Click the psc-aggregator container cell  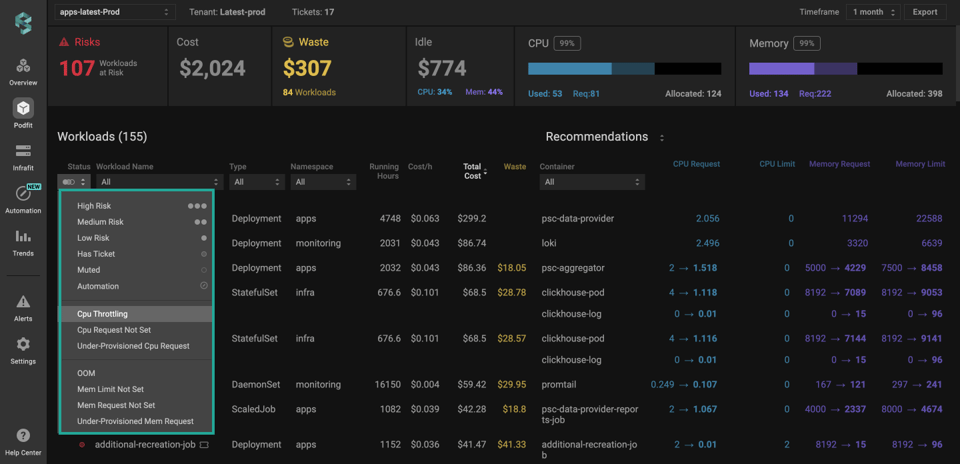tap(571, 268)
